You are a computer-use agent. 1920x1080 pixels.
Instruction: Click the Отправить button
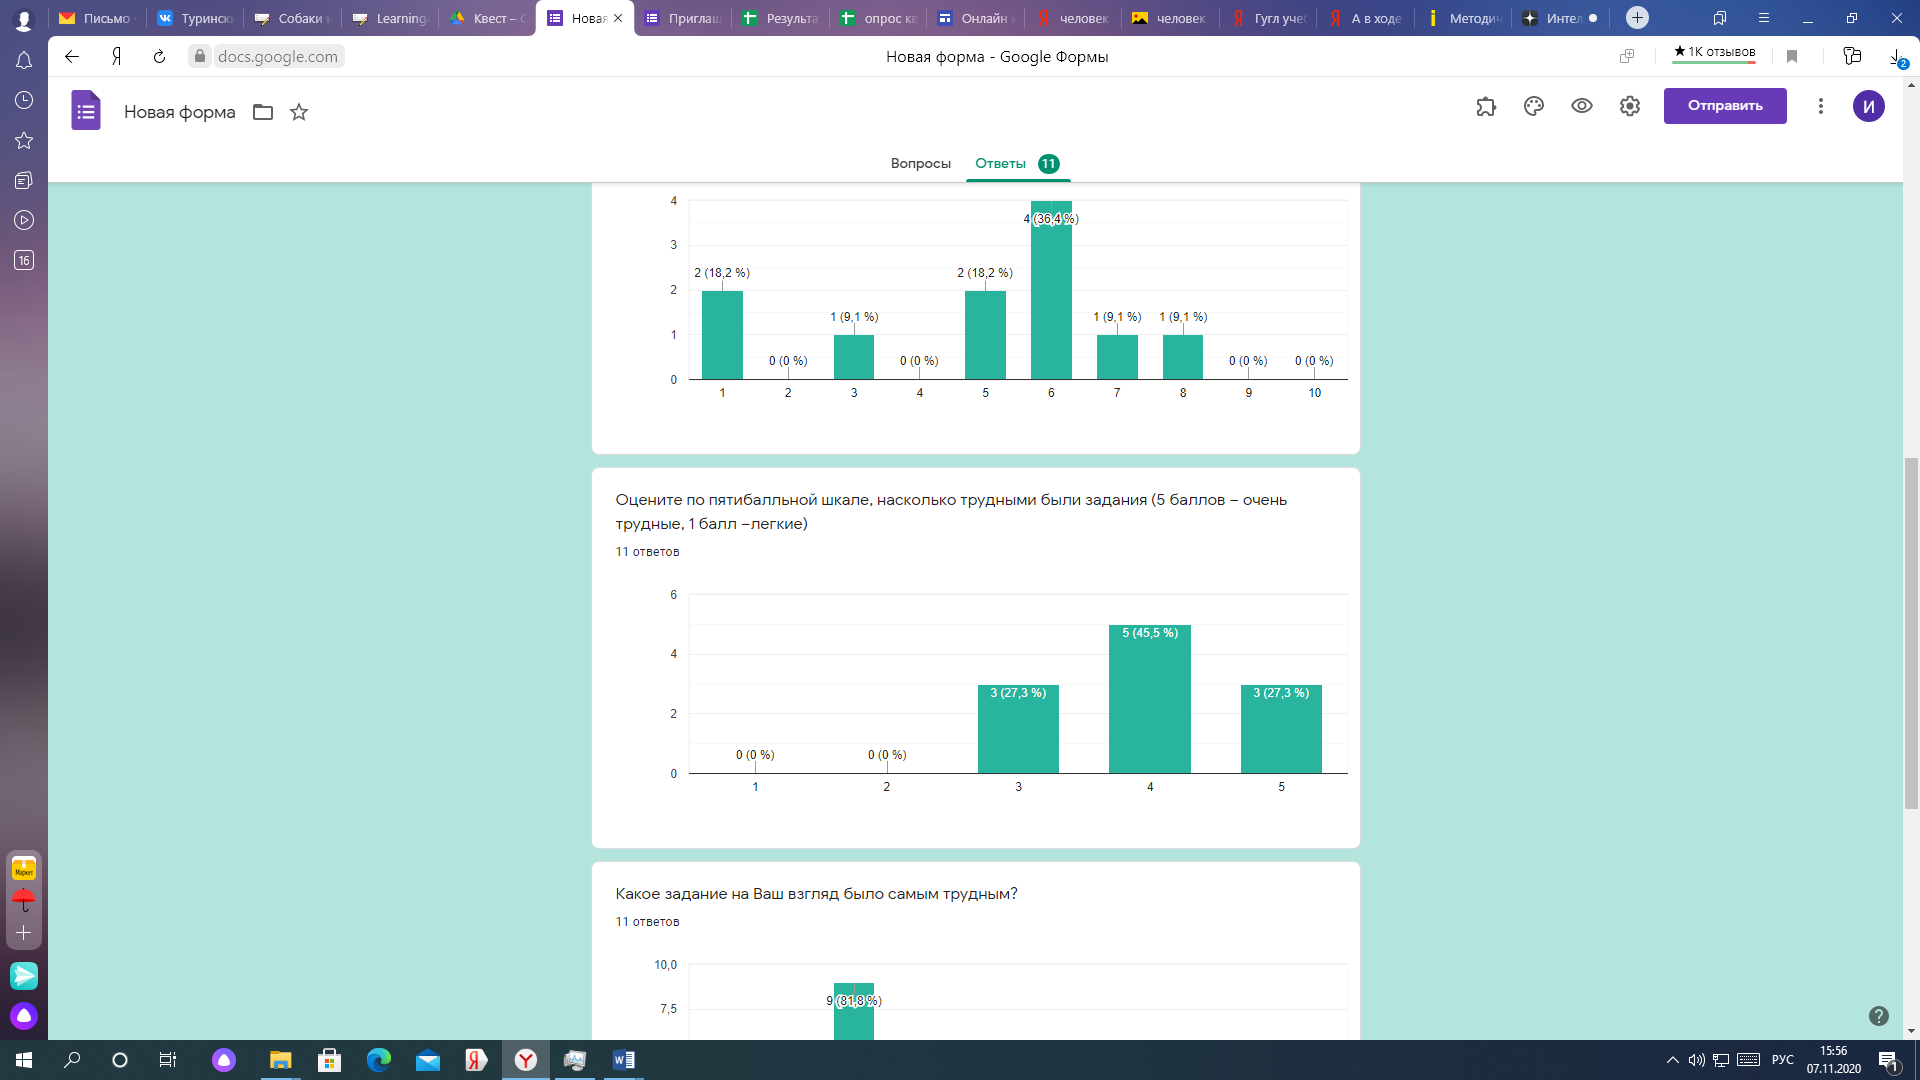click(1725, 106)
